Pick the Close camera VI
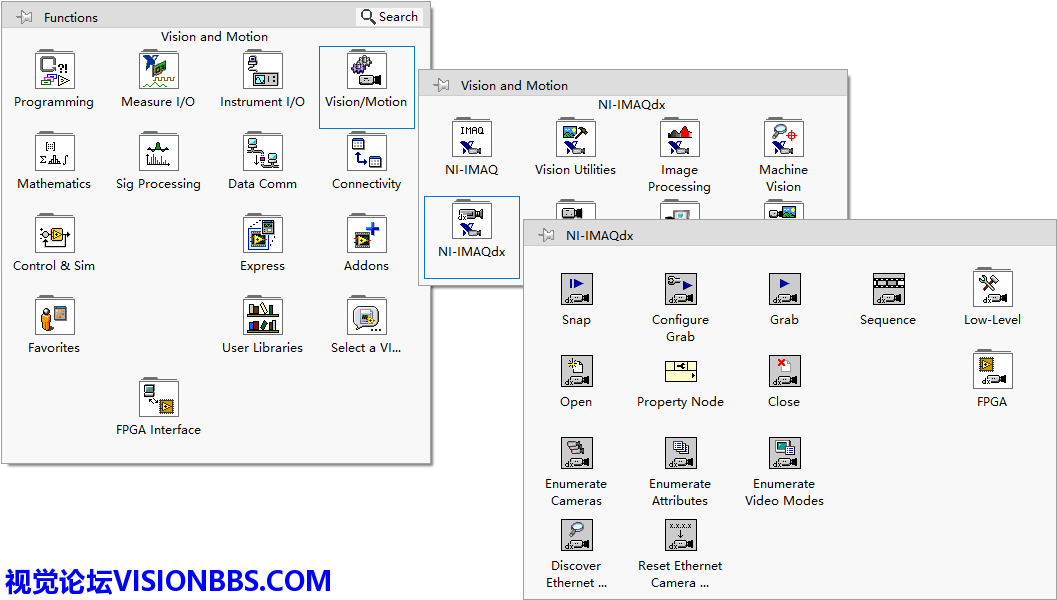 coord(784,371)
